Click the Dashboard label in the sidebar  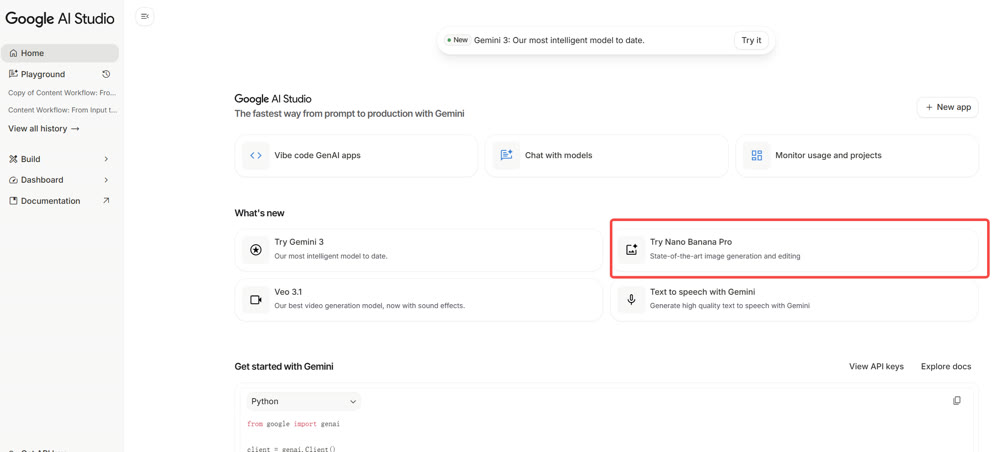pyautogui.click(x=42, y=180)
